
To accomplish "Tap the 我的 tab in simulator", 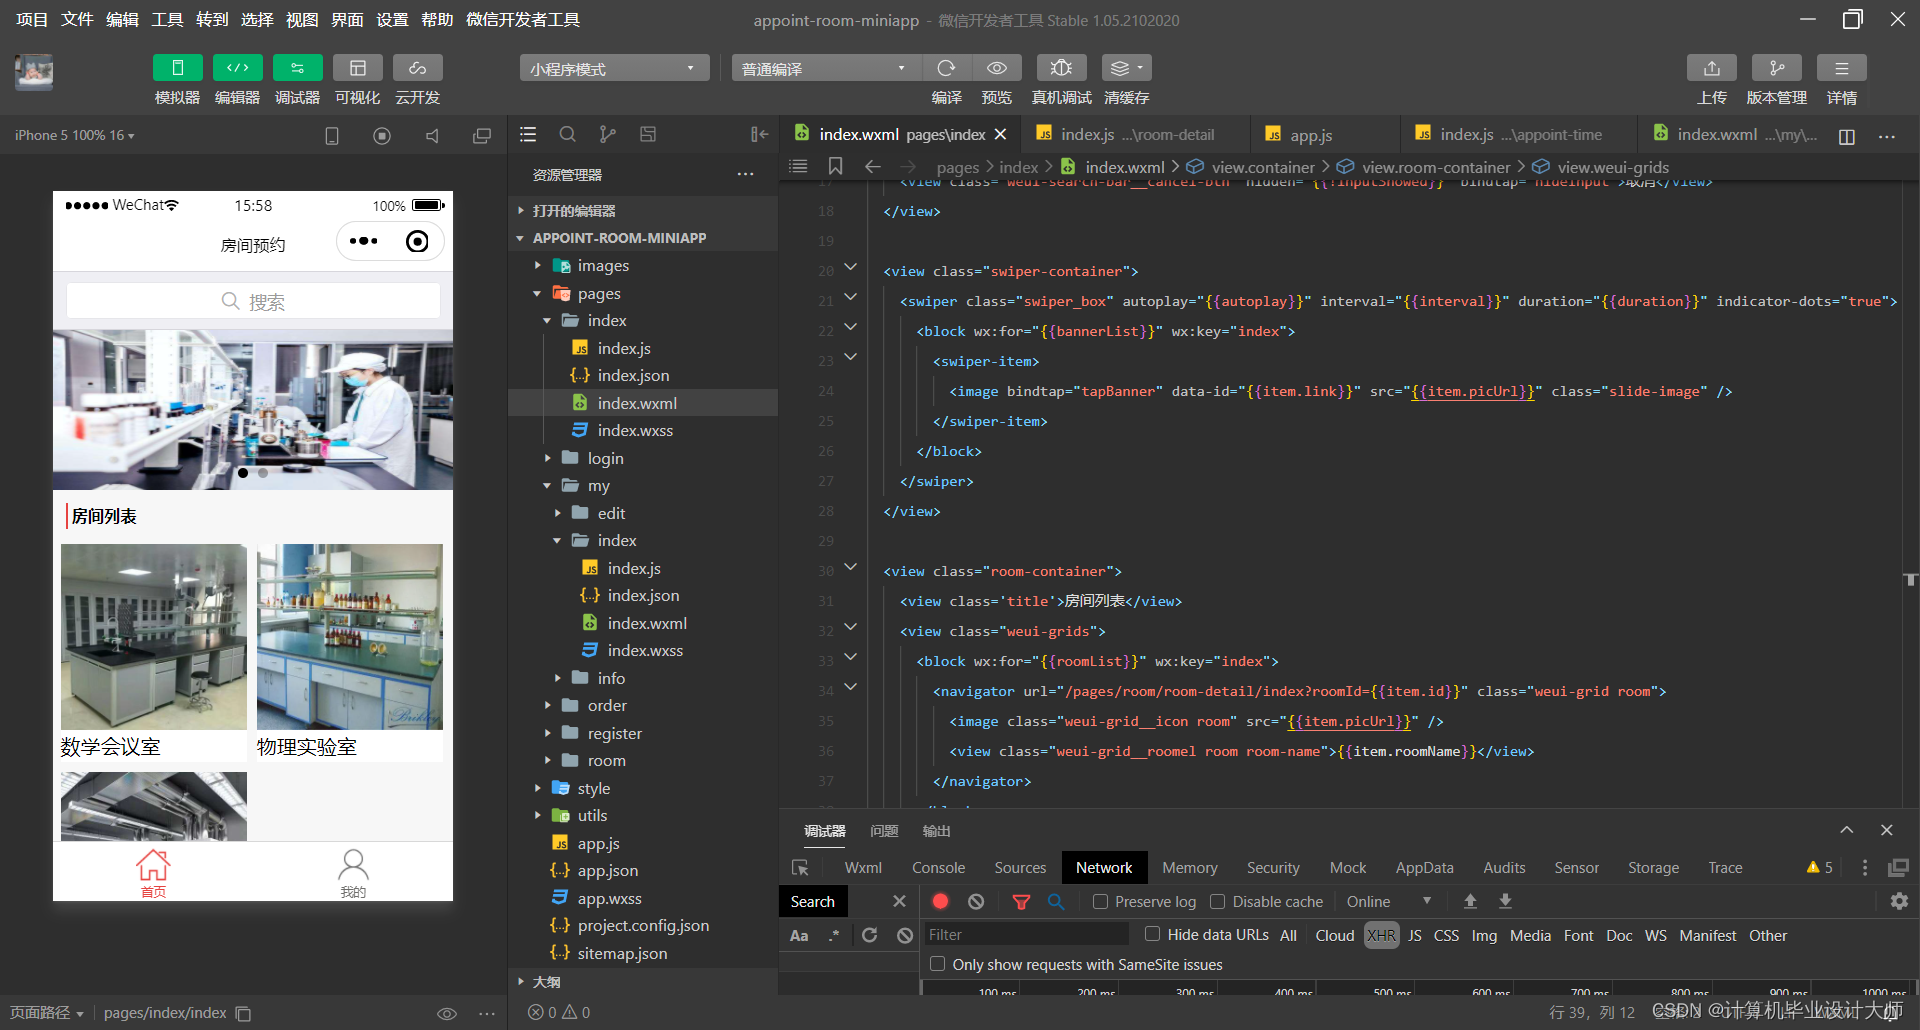I will coord(353,873).
